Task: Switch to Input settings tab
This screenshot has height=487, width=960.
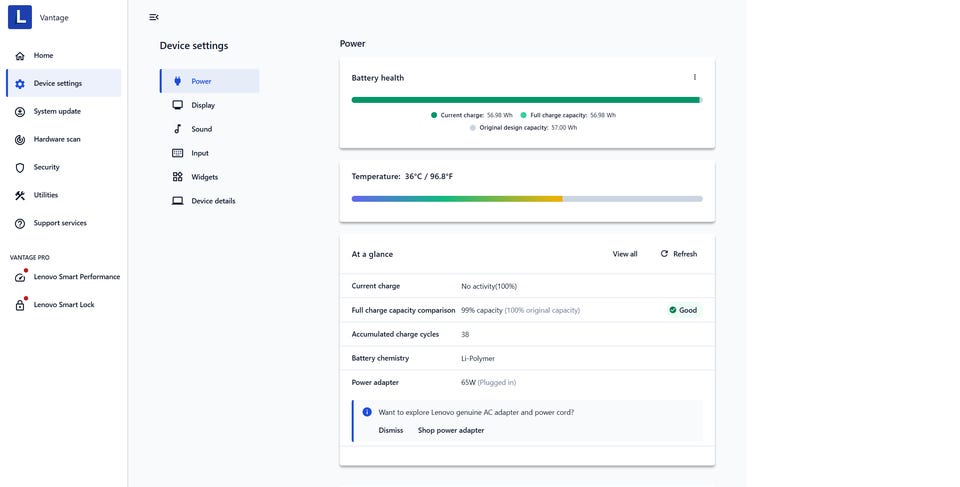Action: pos(209,153)
